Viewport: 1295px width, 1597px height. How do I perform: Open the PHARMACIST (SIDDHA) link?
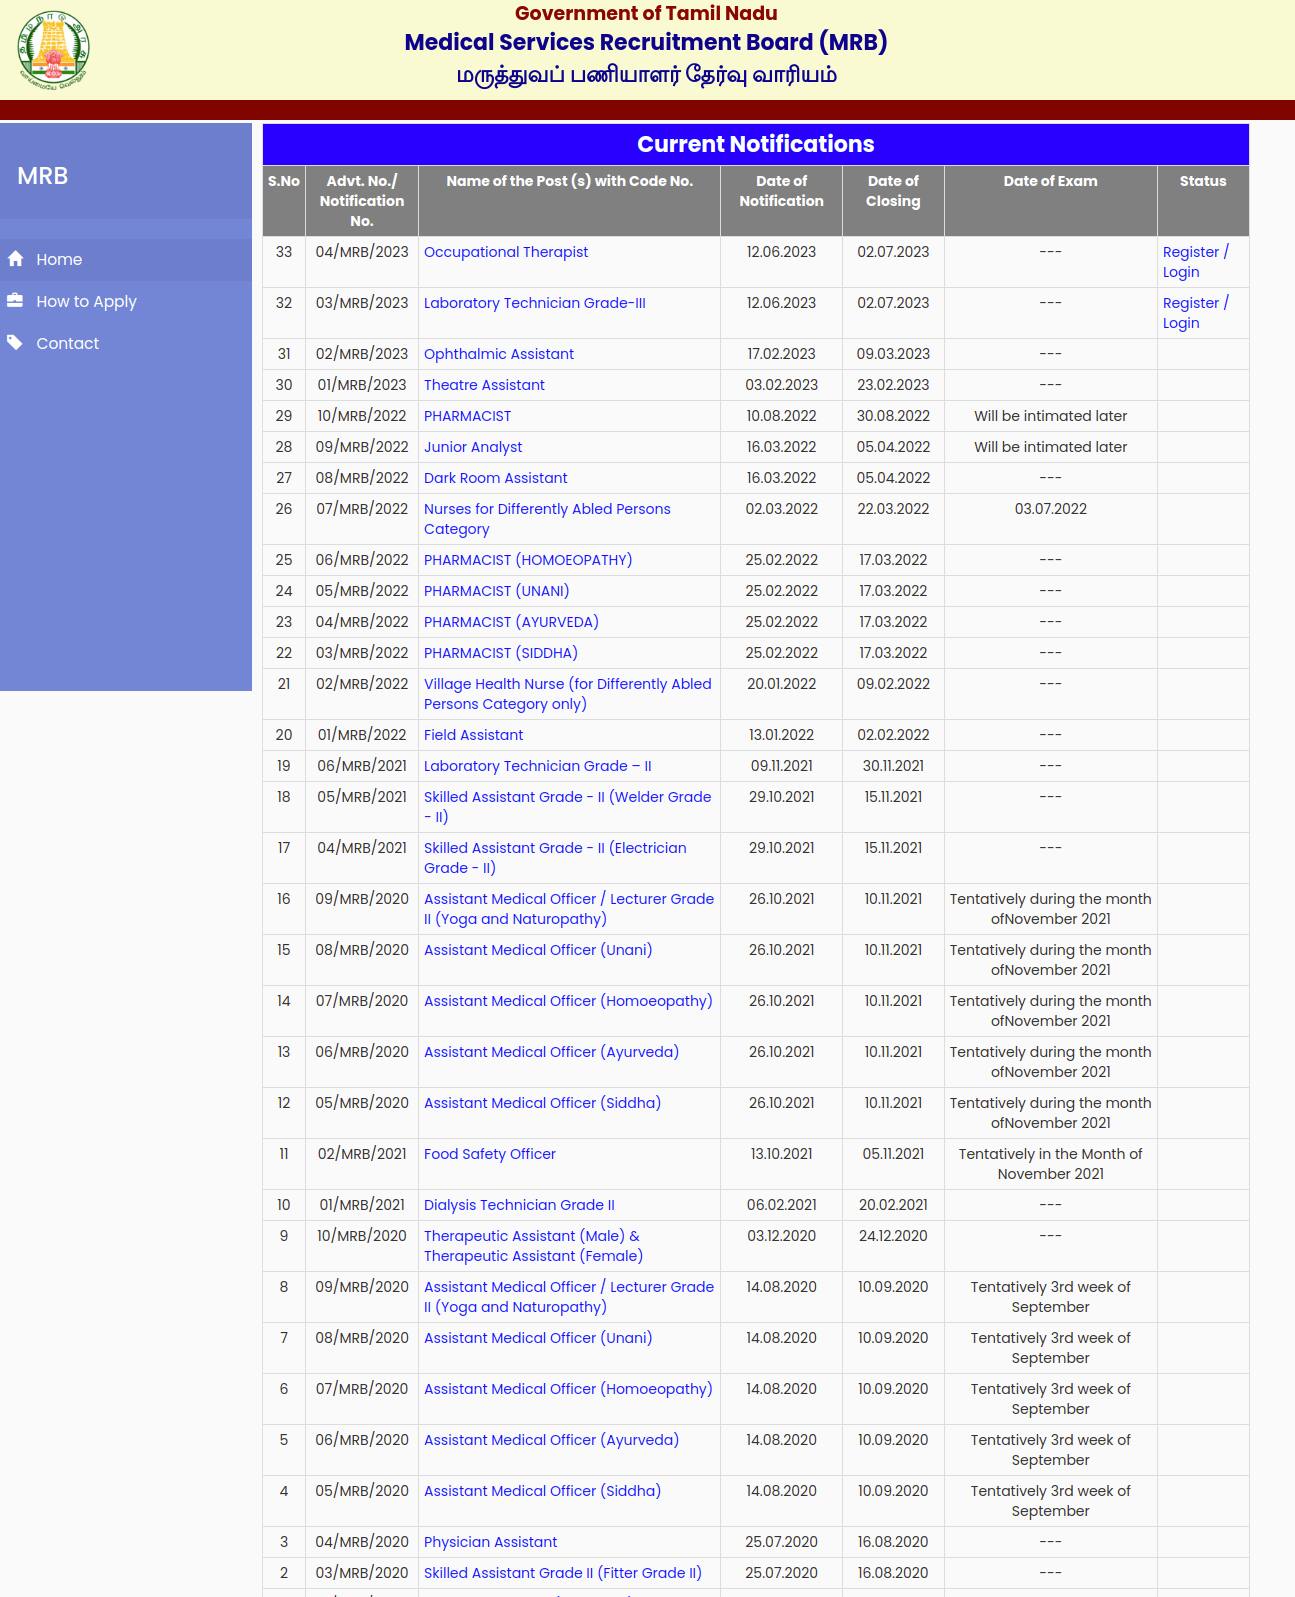[x=501, y=653]
